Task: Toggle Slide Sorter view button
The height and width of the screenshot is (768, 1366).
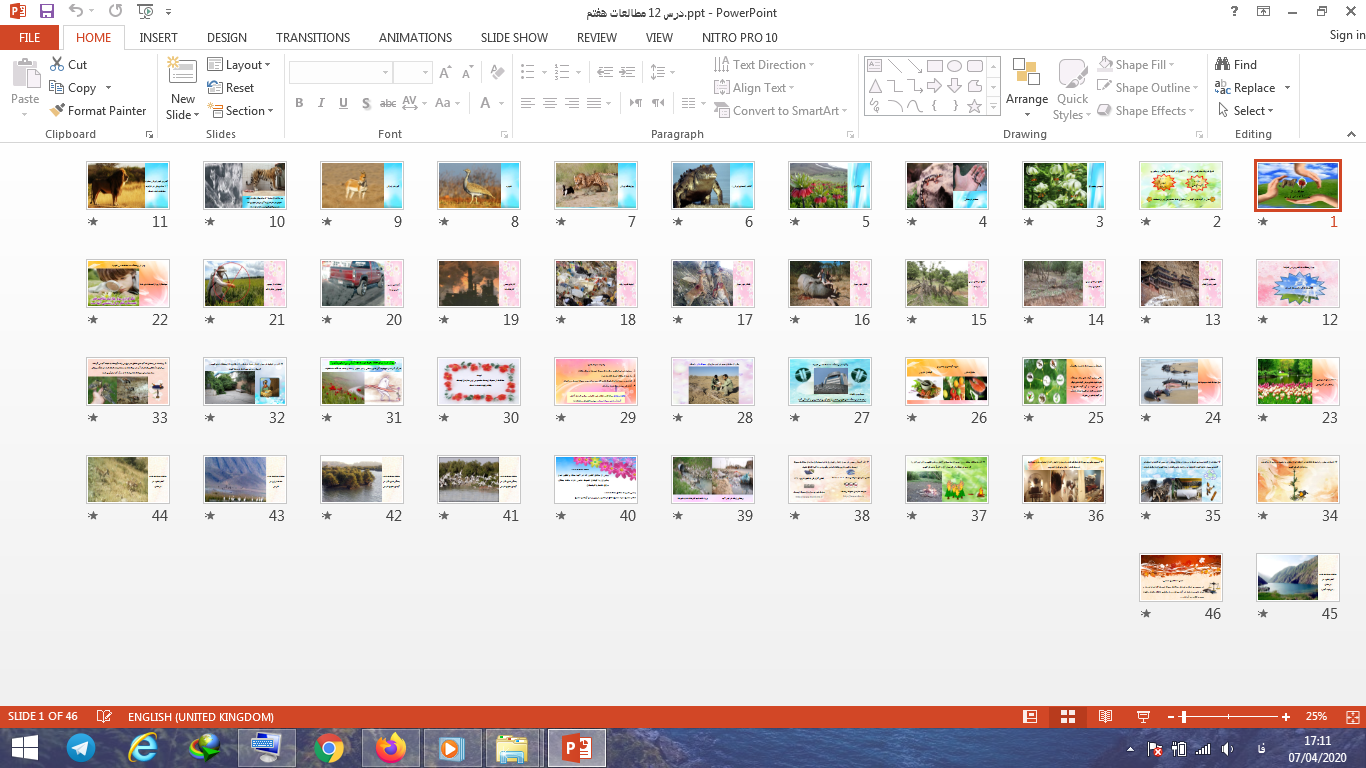Action: [1067, 717]
